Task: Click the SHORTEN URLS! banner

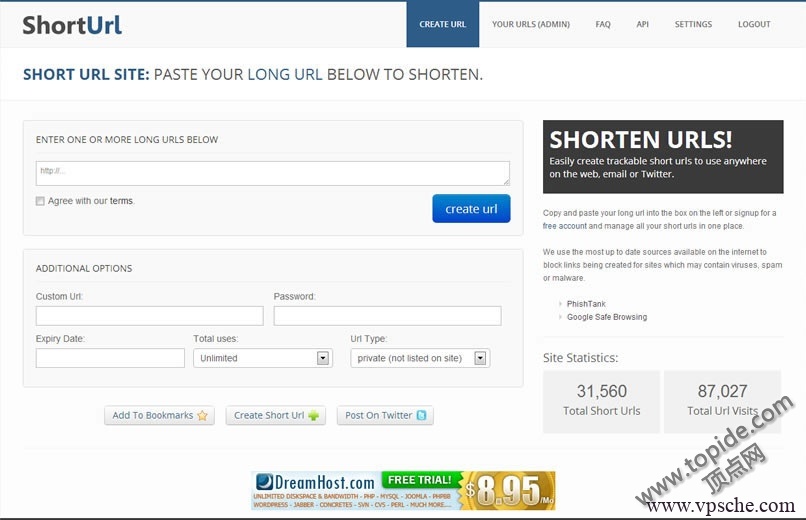Action: click(x=663, y=157)
